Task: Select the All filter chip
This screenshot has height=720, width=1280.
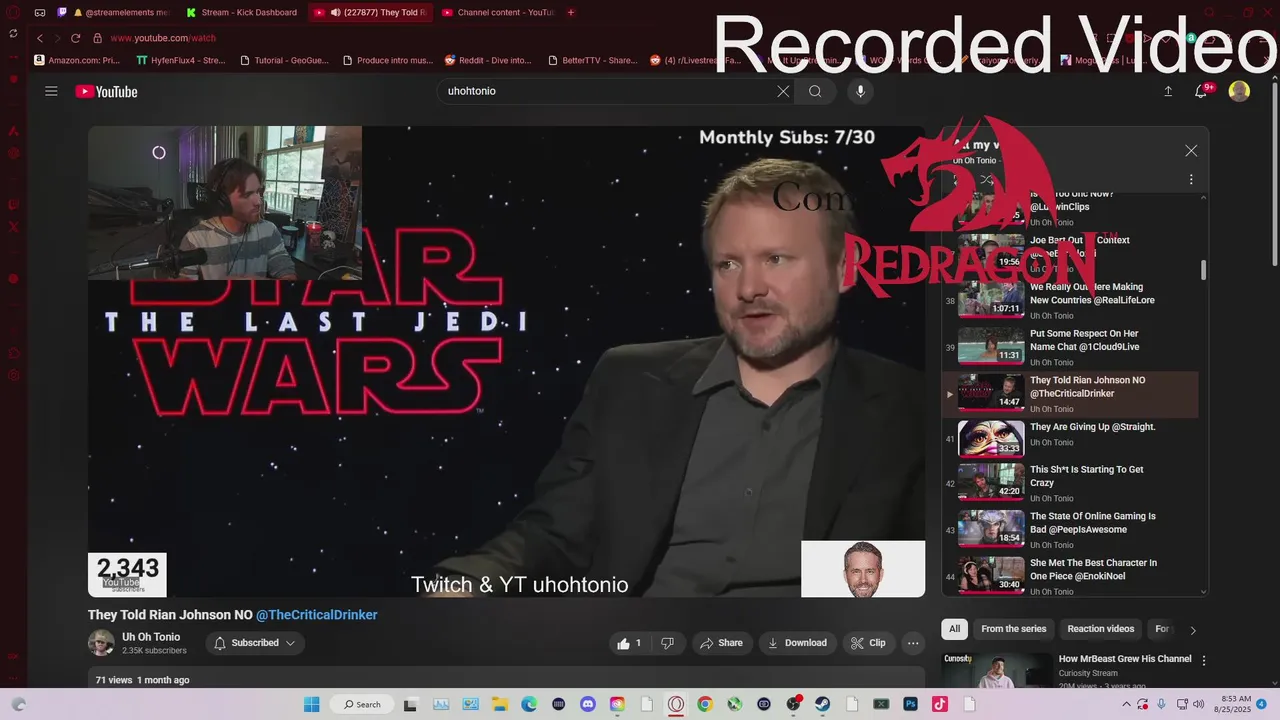Action: click(x=955, y=629)
